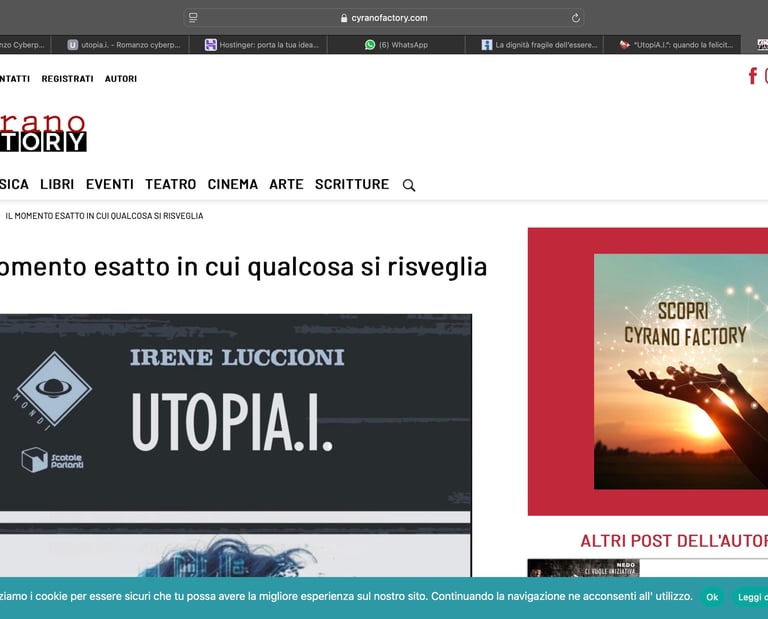Screen dimensions: 768x619
Task: Click the Cyrano Factory logo
Action: tap(43, 132)
